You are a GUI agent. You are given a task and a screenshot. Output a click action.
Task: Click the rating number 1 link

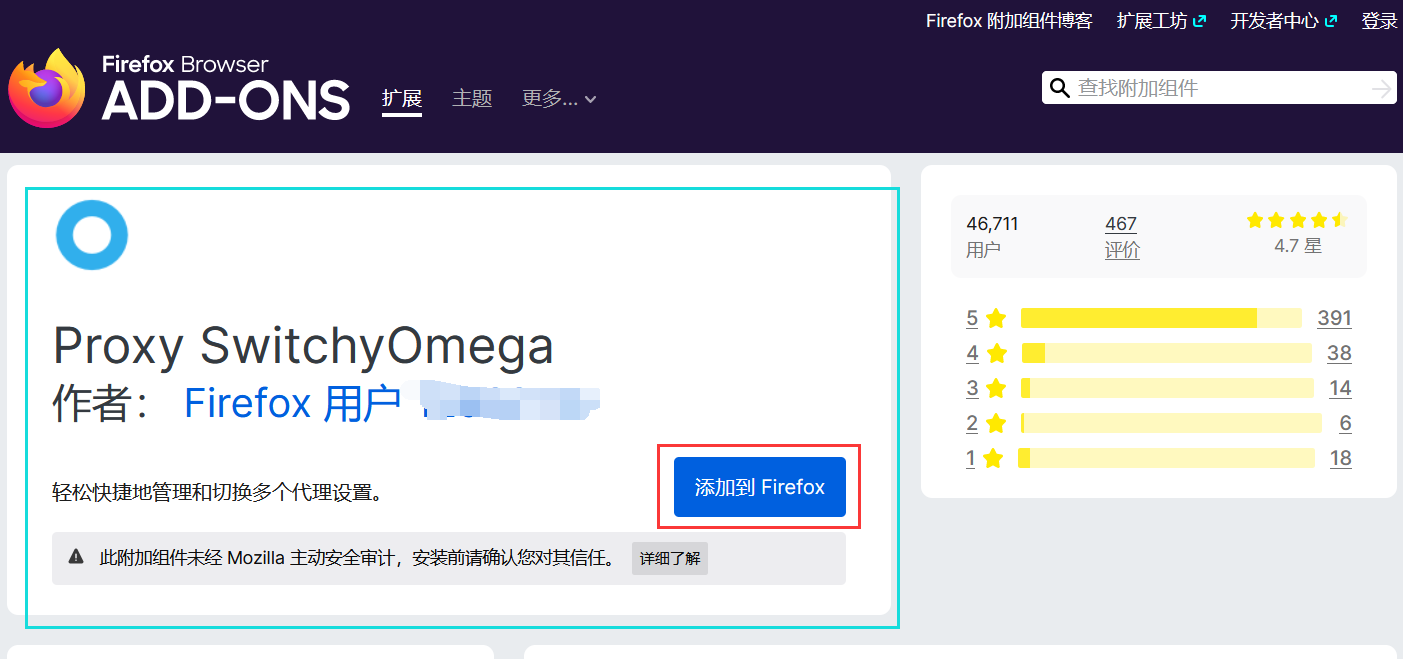pyautogui.click(x=970, y=458)
